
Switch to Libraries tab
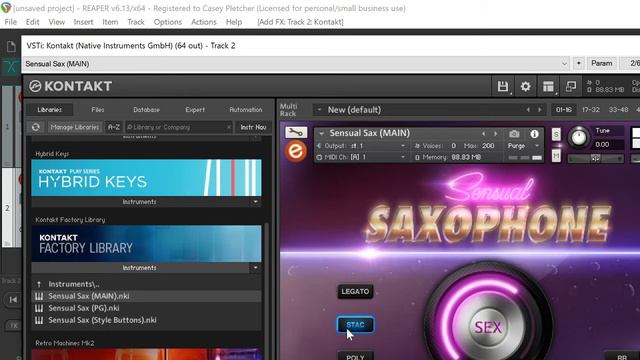pos(49,110)
